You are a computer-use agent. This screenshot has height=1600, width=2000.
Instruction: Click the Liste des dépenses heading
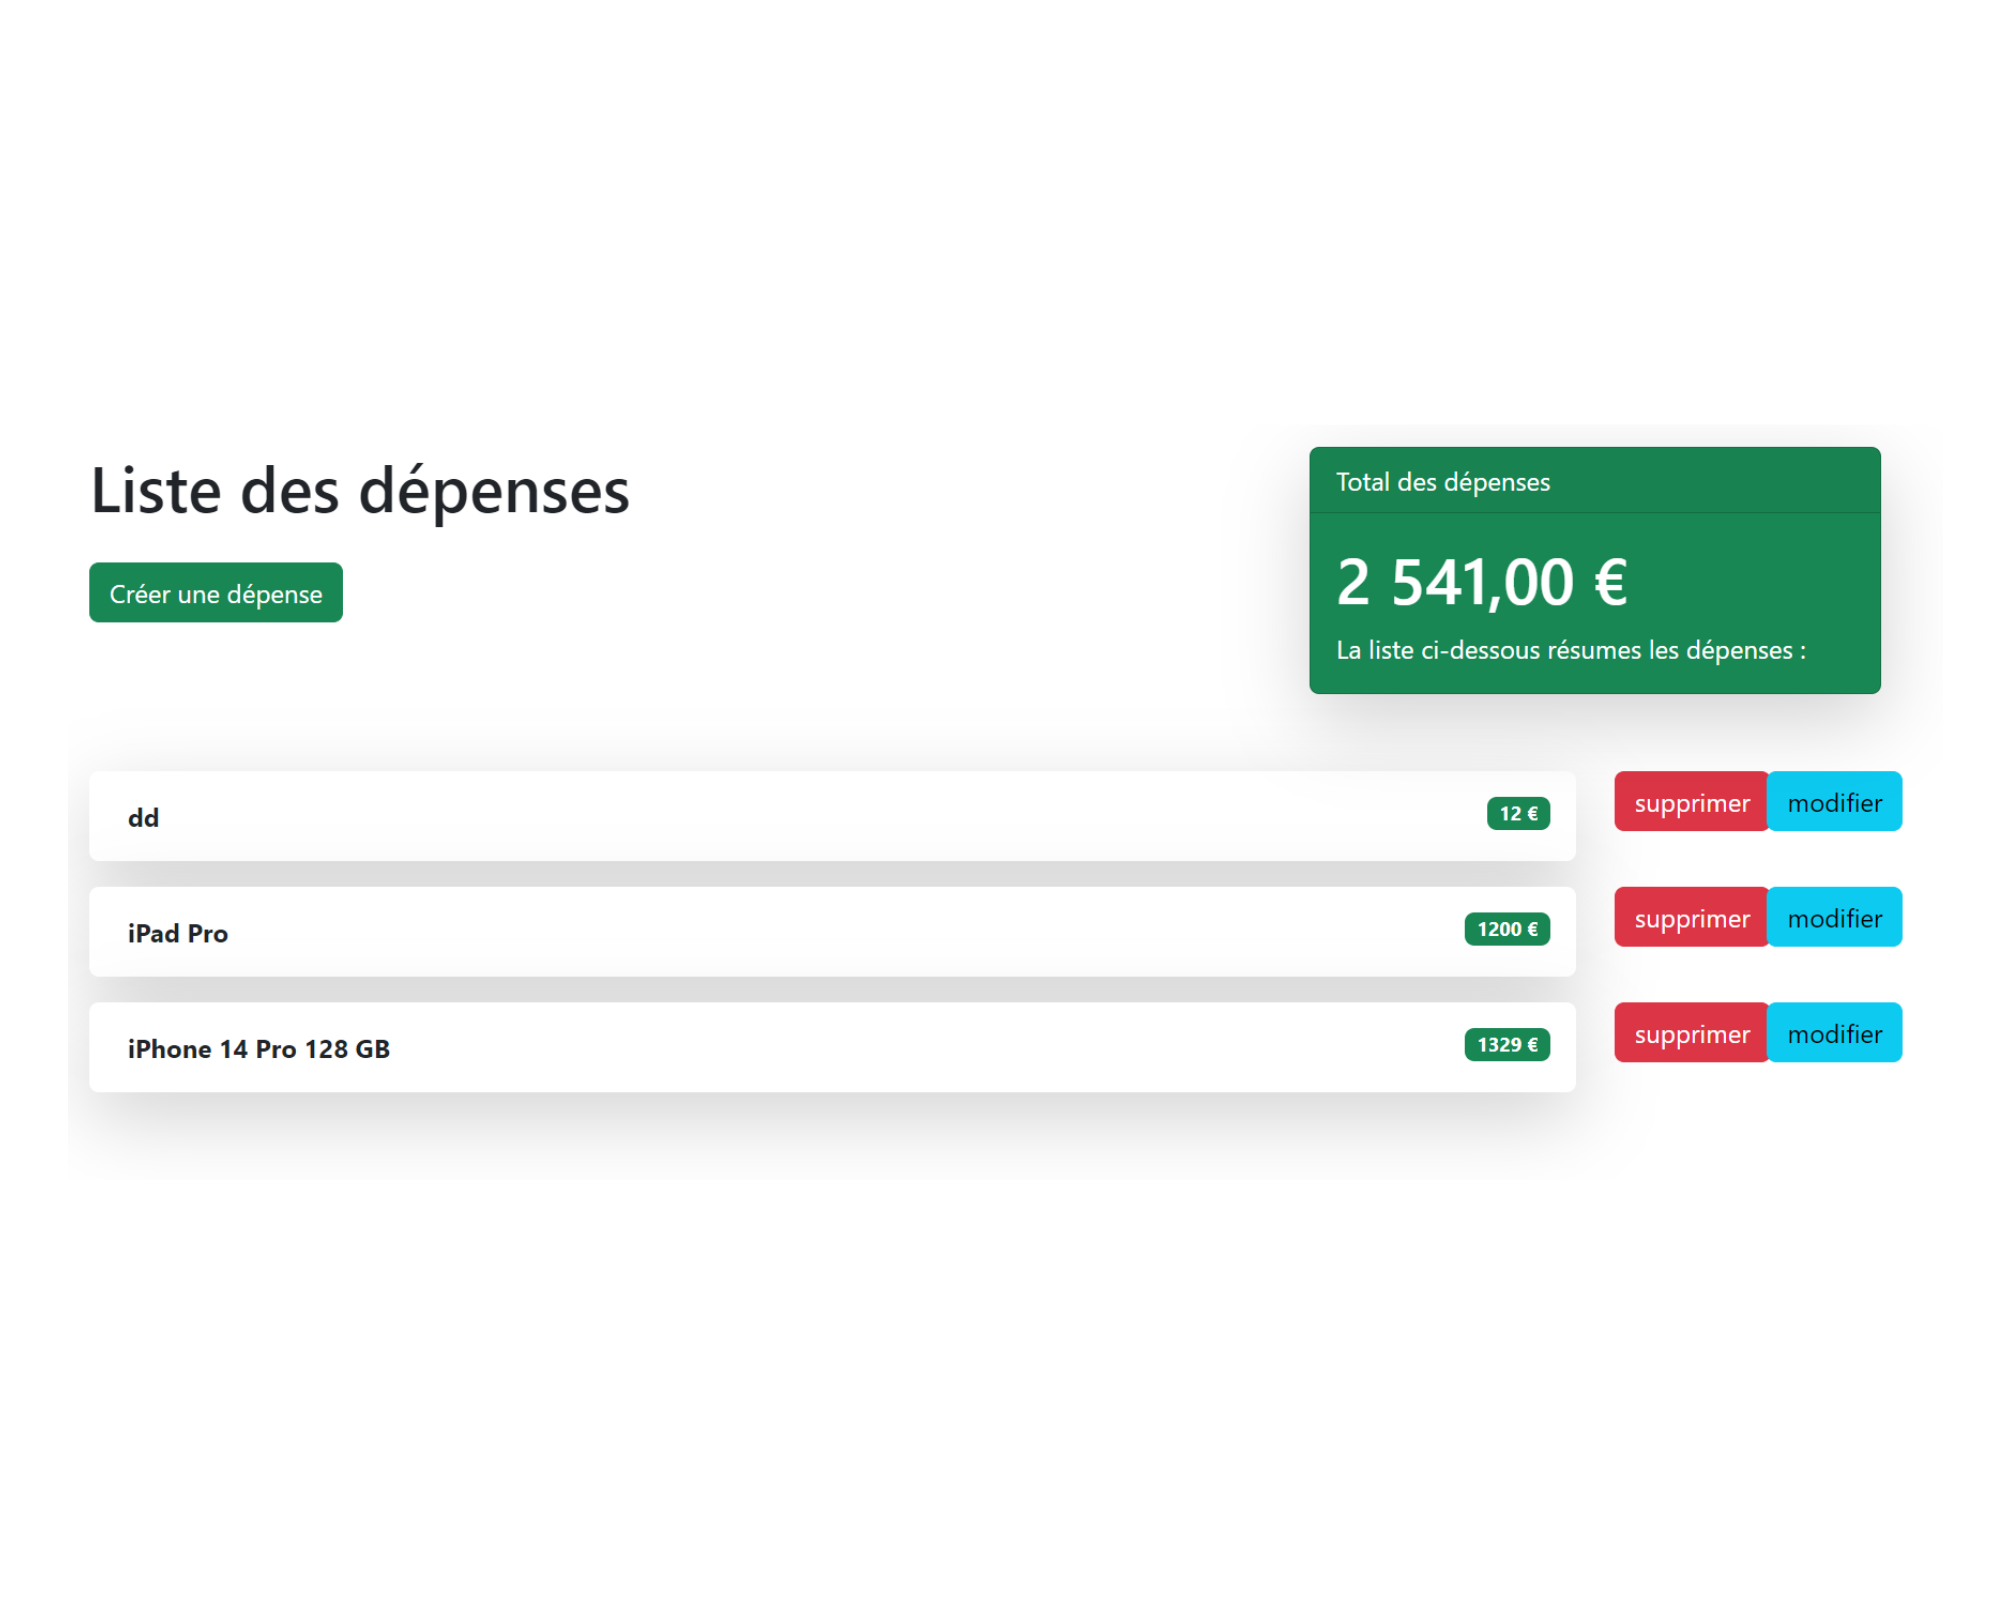(x=360, y=491)
